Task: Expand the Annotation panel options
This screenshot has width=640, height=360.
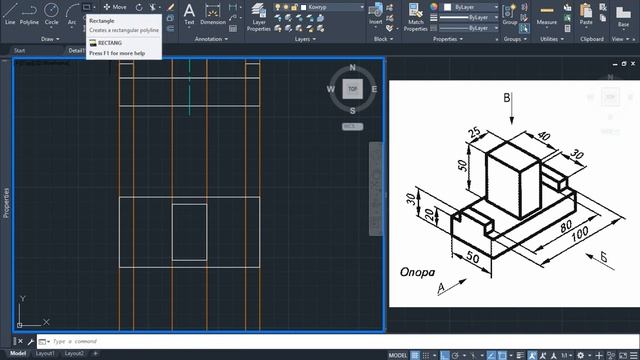Action: point(211,39)
